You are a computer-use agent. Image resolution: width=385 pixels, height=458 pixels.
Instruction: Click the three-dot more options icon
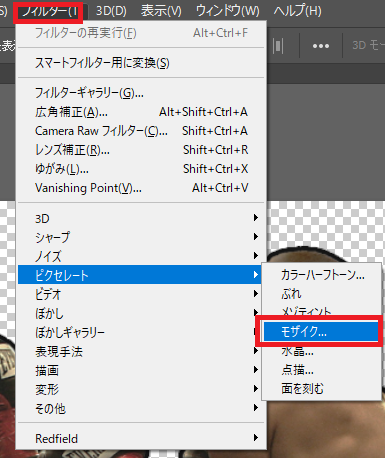click(x=321, y=46)
